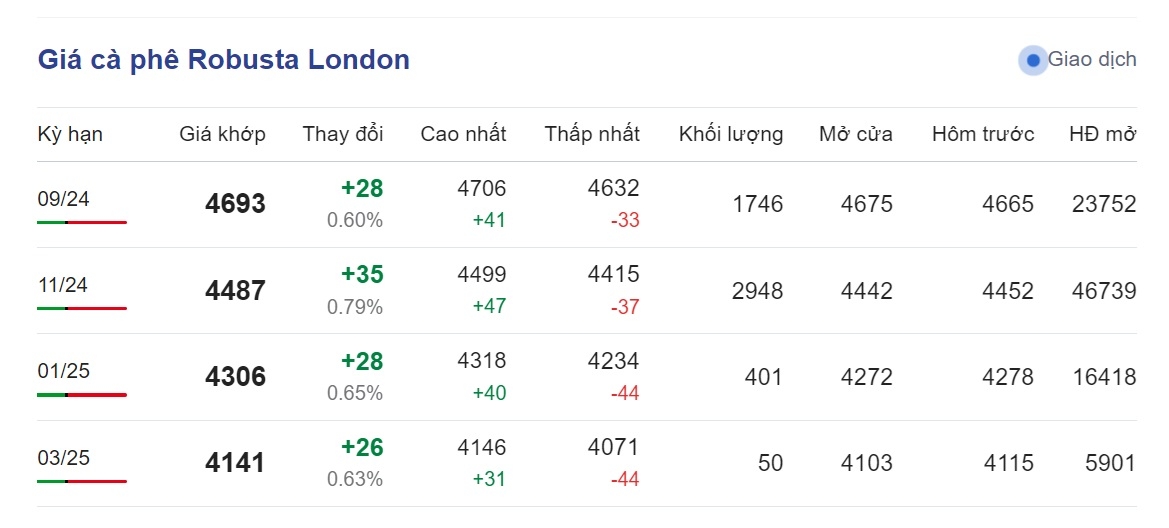
Task: Select the matched price 4487
Action: tap(235, 290)
